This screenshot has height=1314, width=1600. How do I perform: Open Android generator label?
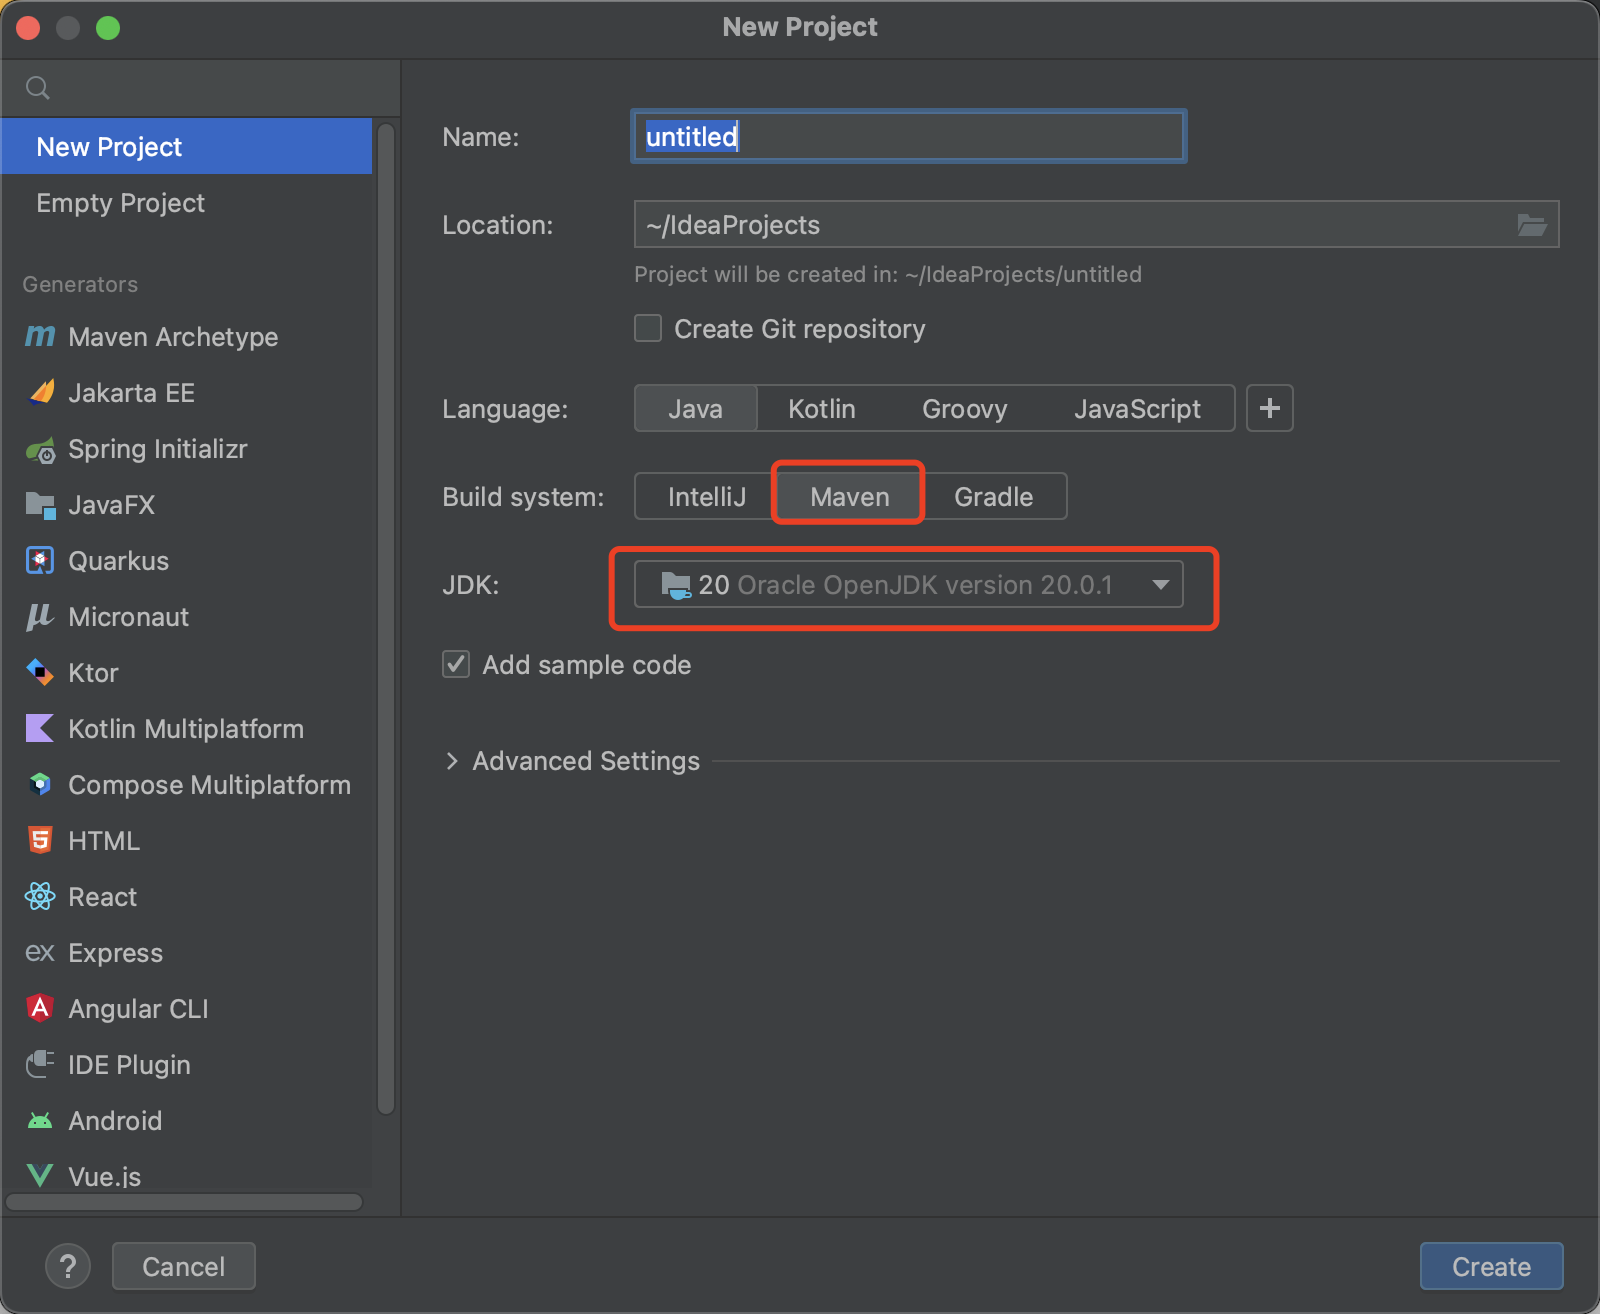115,1121
